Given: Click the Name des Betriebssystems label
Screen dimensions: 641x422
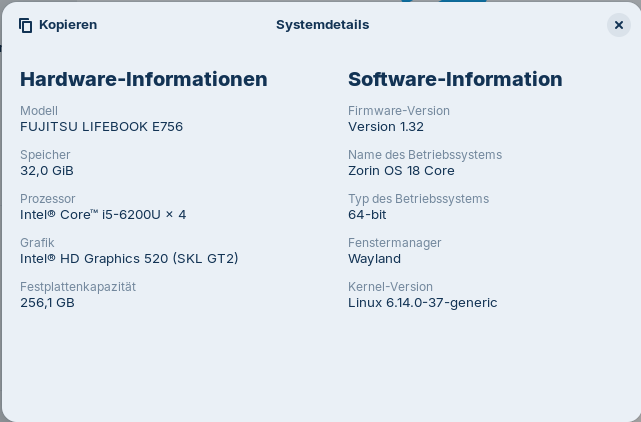Looking at the screenshot, I should pyautogui.click(x=425, y=155).
